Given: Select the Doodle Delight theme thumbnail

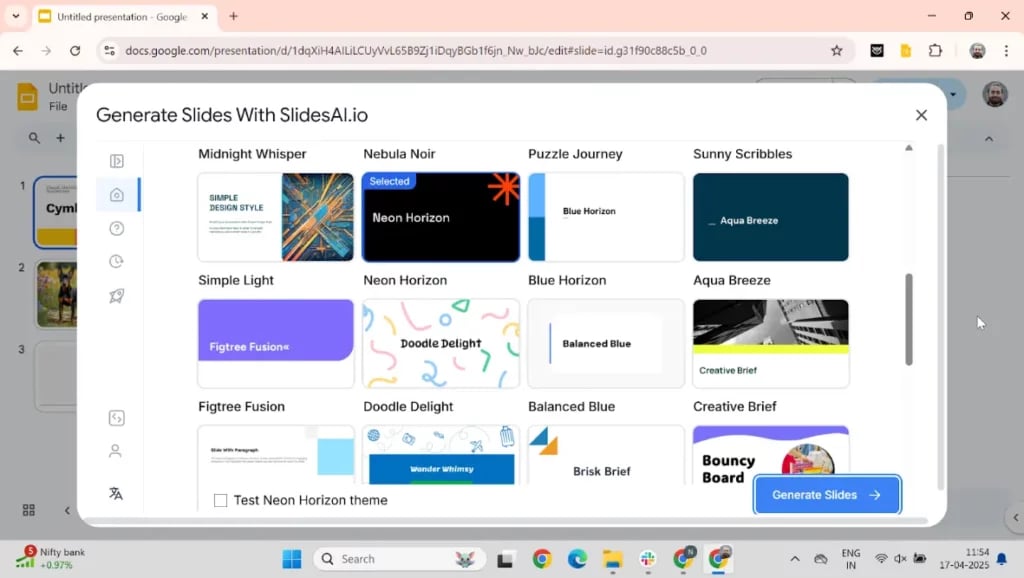Looking at the screenshot, I should point(441,343).
